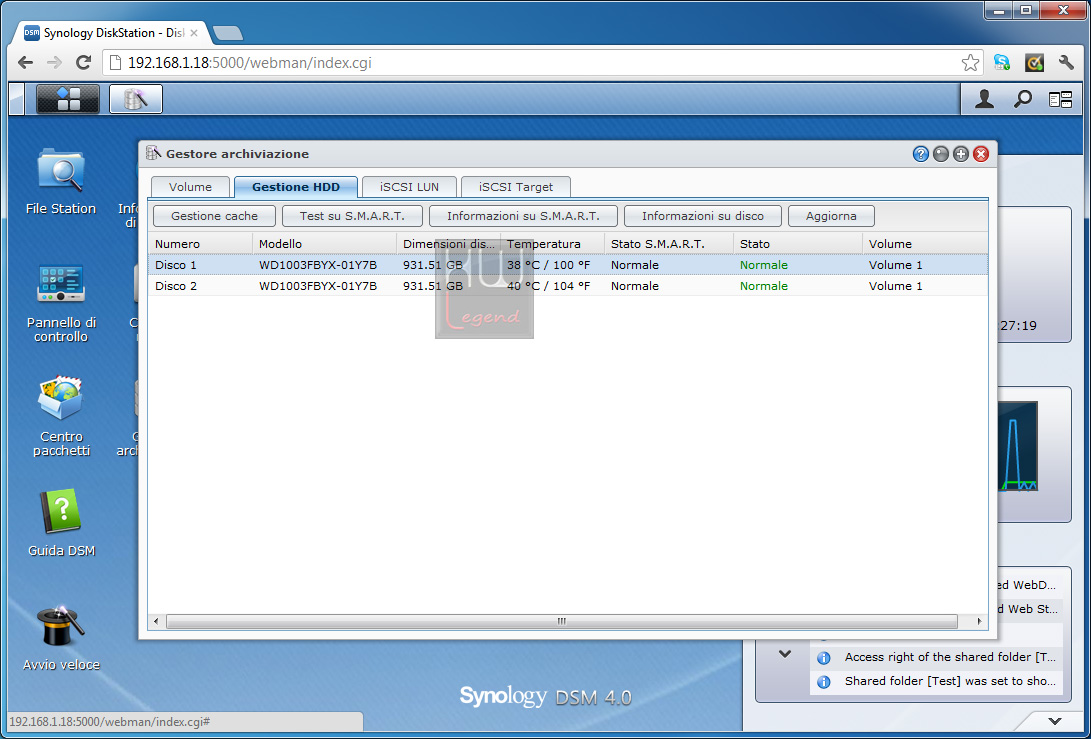Open the browser wrench menu icon
Viewport: 1091px width, 739px height.
pos(1066,63)
